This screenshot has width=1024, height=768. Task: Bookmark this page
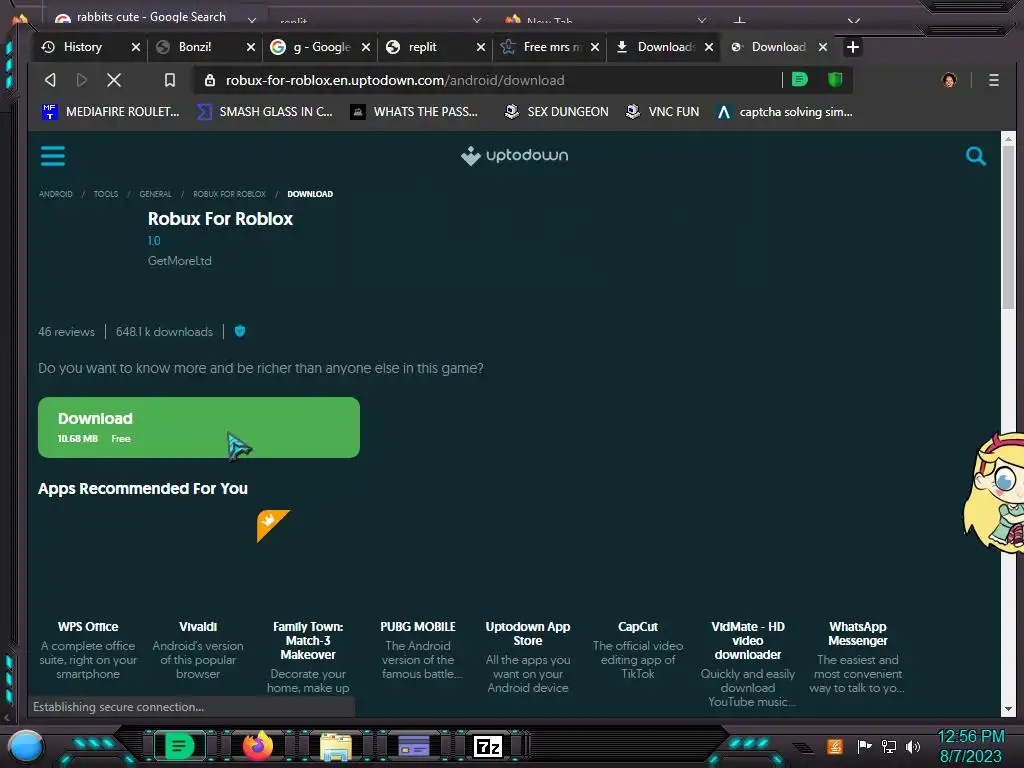[170, 80]
